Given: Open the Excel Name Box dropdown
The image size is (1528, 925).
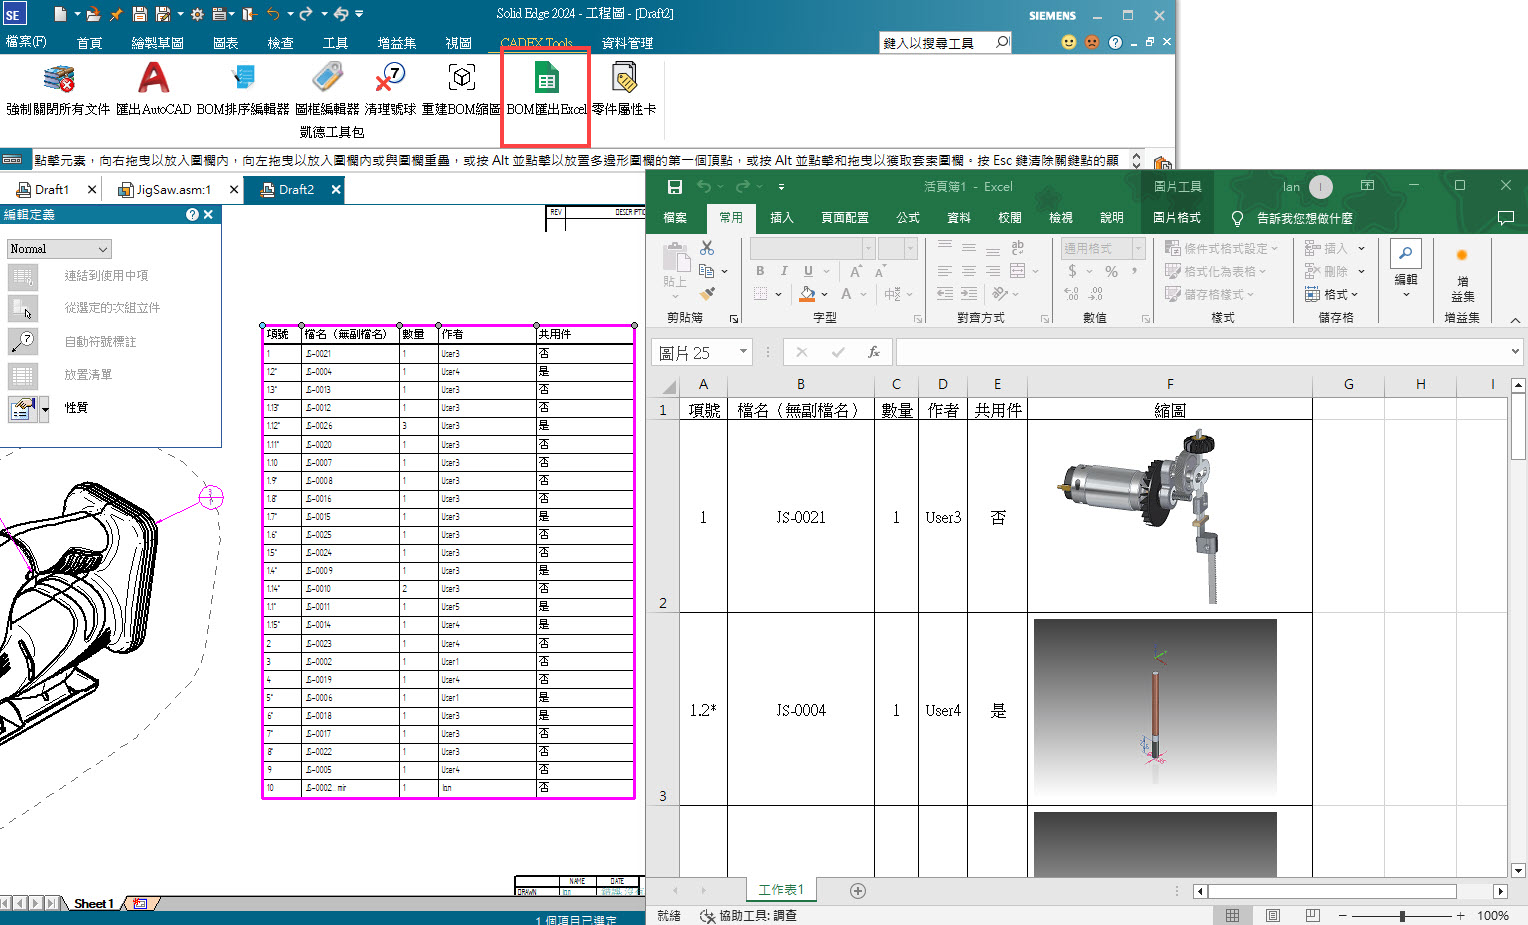Looking at the screenshot, I should coord(743,352).
